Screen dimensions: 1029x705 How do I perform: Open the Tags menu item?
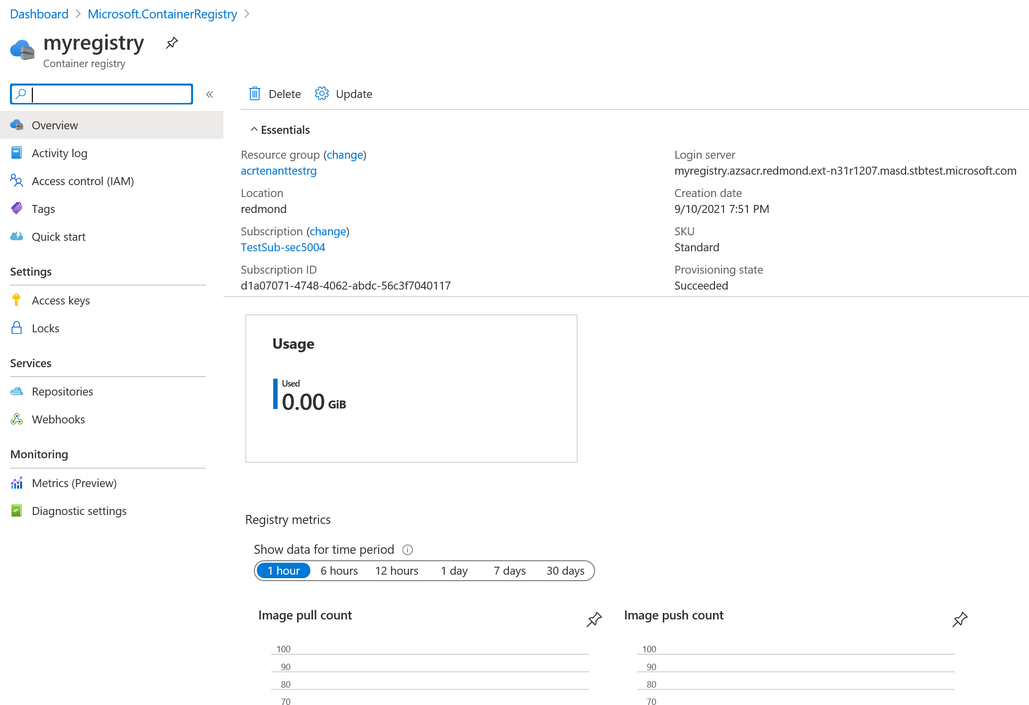pos(112,209)
